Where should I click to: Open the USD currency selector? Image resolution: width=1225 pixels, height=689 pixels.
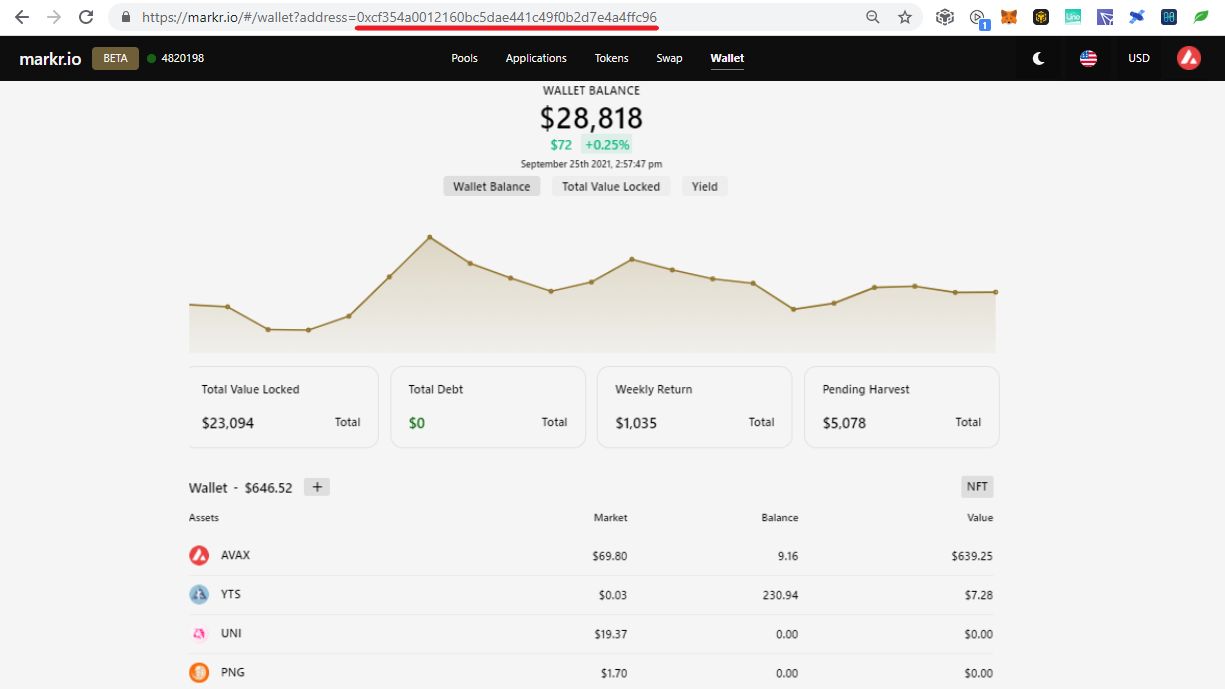click(1139, 58)
